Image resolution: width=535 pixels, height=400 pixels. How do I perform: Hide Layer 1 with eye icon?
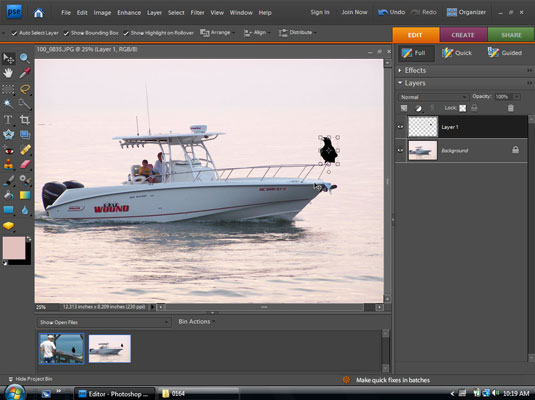click(401, 127)
